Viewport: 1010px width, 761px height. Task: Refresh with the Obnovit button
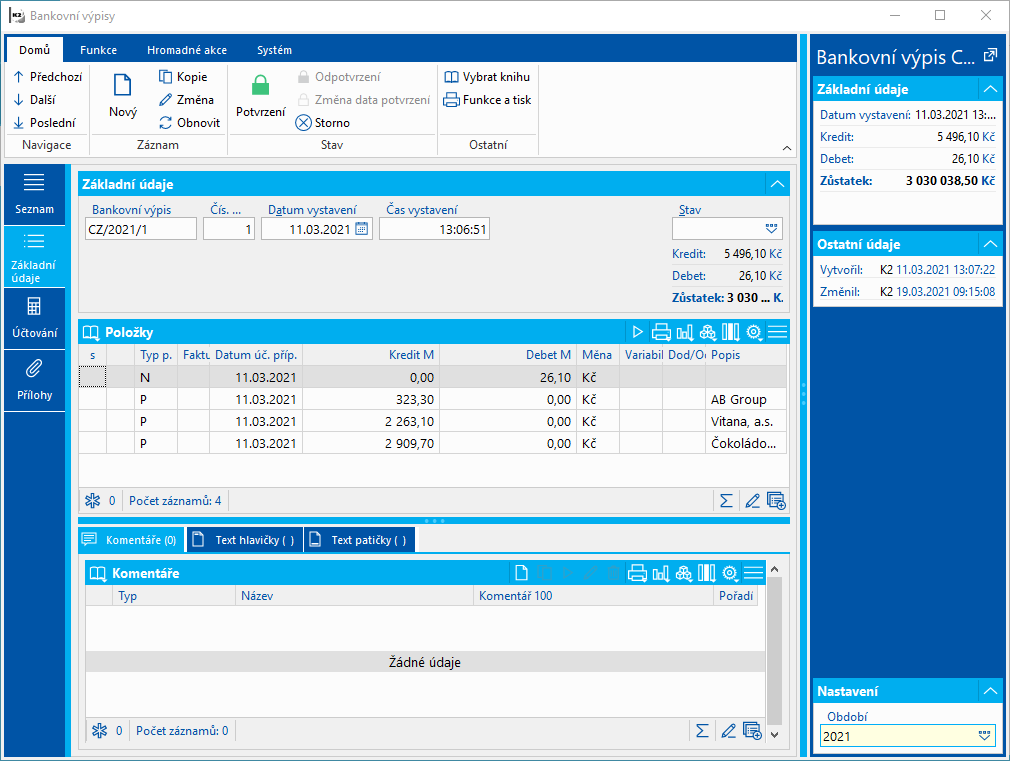[189, 122]
